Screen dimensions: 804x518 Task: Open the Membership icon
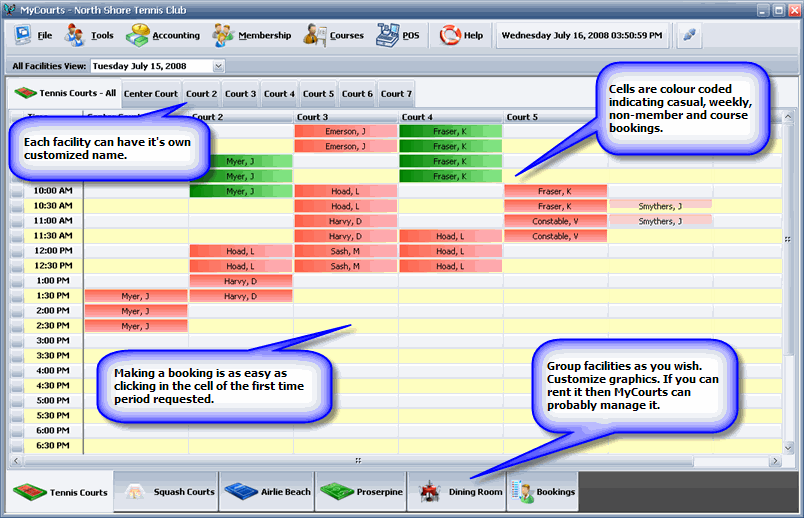223,35
